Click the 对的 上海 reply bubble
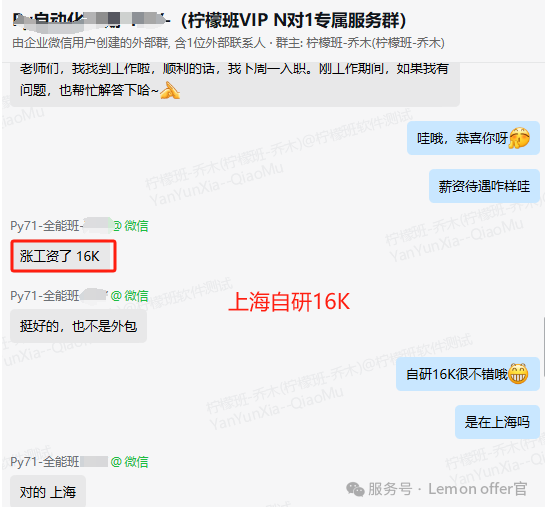The height and width of the screenshot is (511, 546). click(48, 491)
